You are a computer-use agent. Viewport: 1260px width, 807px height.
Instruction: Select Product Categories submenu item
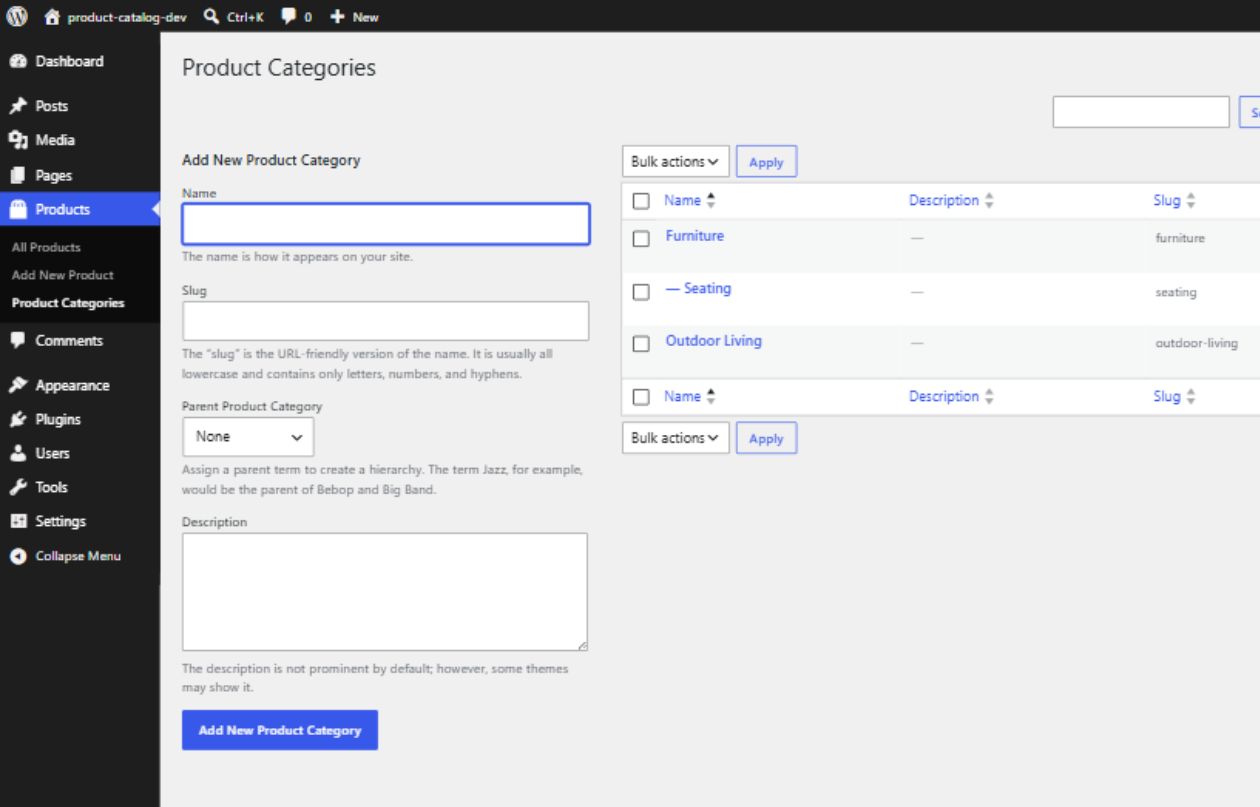[x=68, y=303]
